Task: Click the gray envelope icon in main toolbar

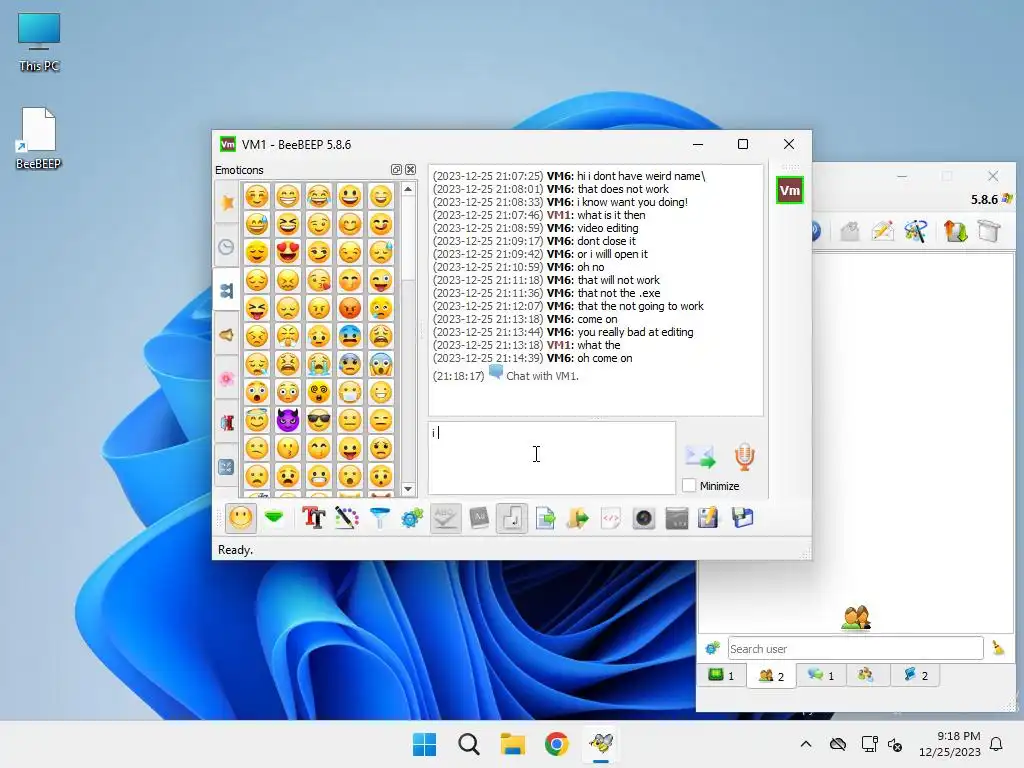Action: point(850,231)
